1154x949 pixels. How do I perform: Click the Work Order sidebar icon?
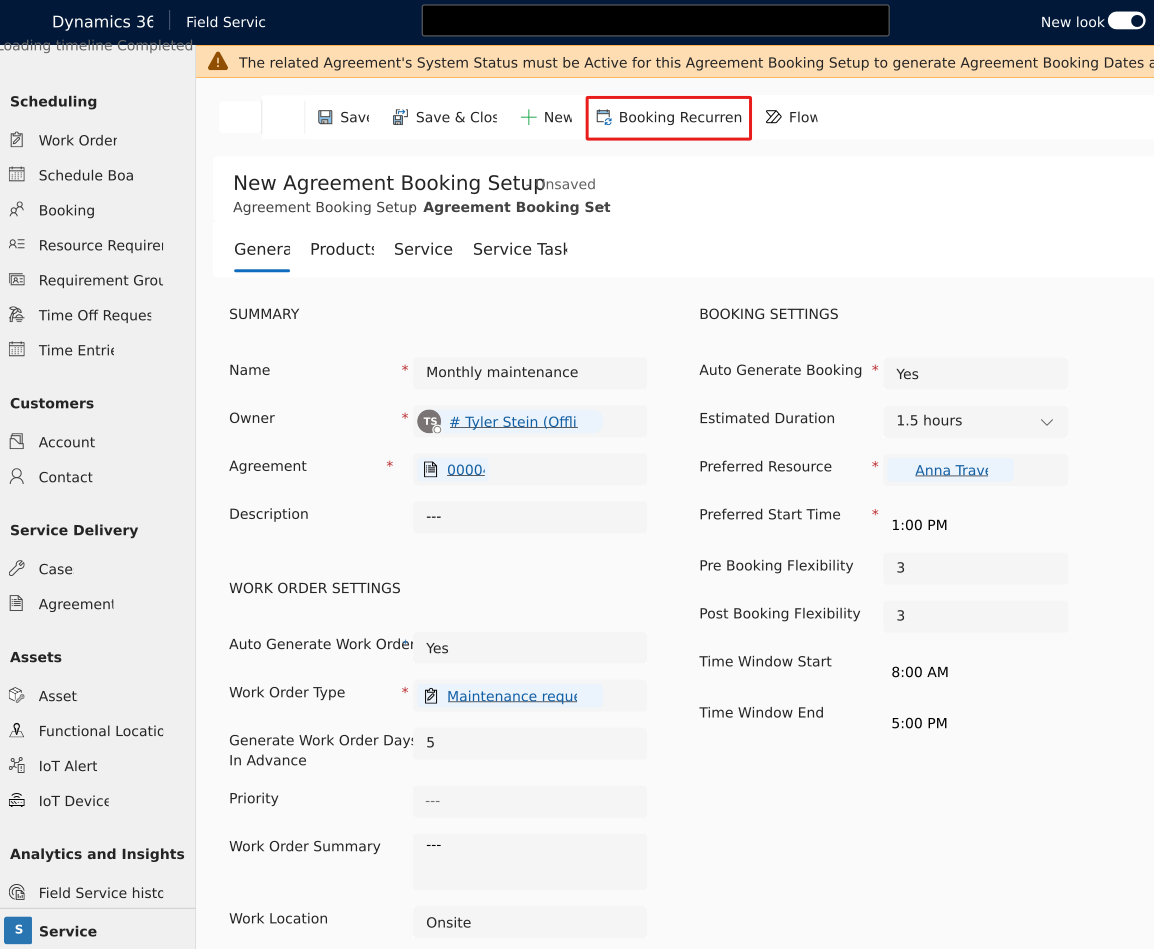point(17,140)
